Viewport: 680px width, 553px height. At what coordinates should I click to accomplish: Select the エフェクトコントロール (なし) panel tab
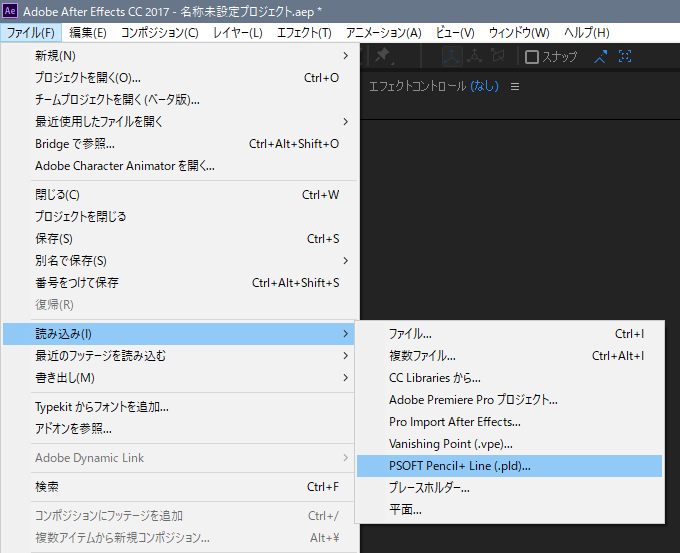click(x=434, y=86)
